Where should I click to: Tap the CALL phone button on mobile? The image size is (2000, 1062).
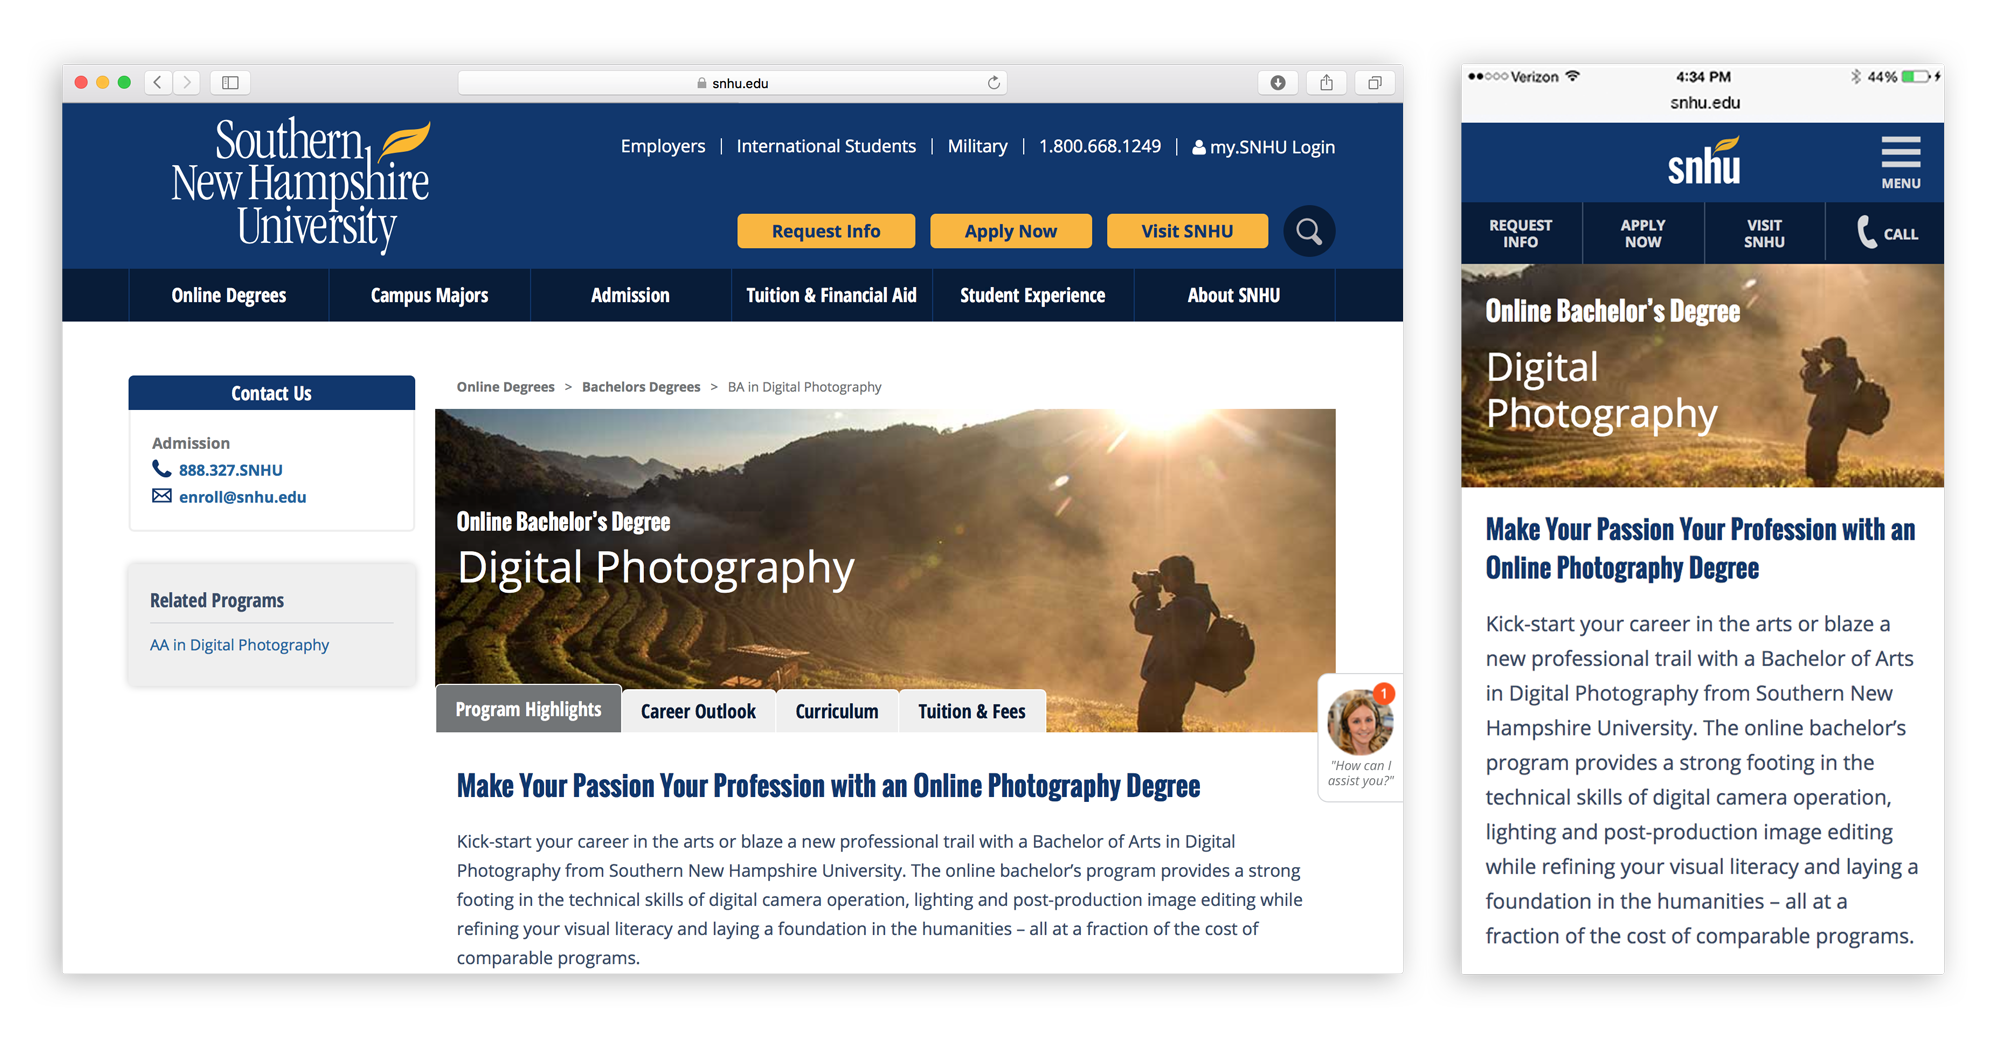point(1886,233)
